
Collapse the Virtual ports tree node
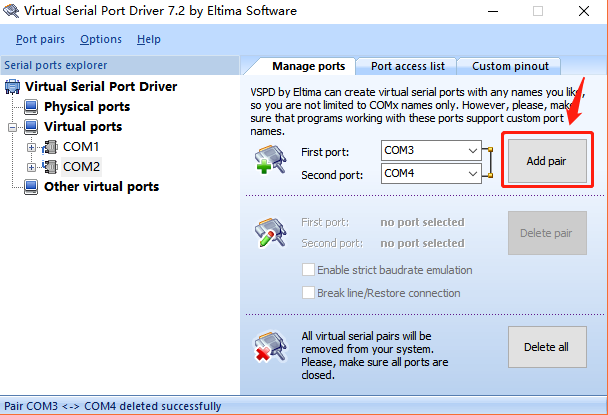pyautogui.click(x=12, y=127)
